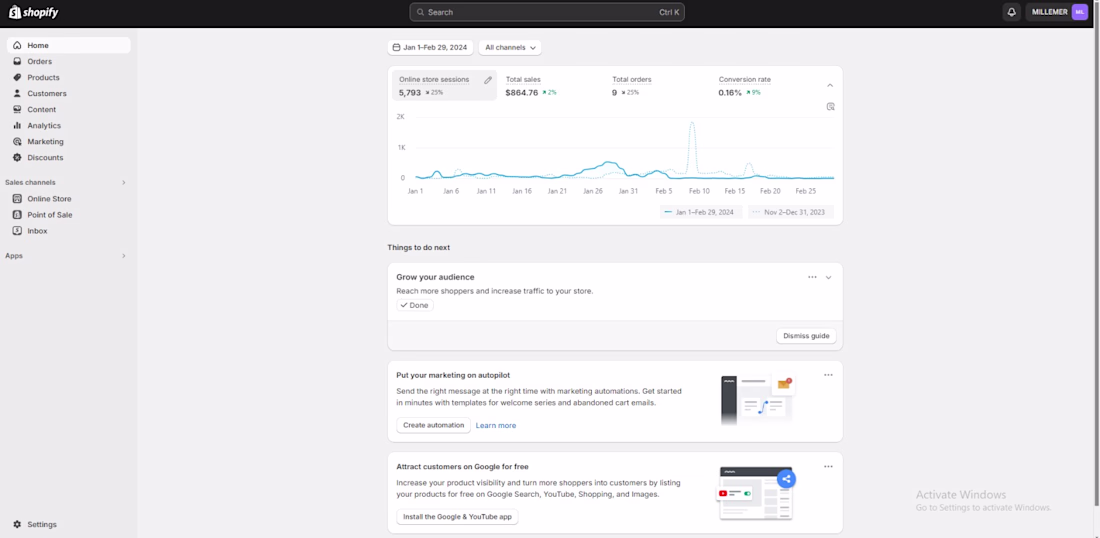Toggle the Jan 1–Feb 29, 2024 chart series
The height and width of the screenshot is (538, 1100).
[700, 212]
